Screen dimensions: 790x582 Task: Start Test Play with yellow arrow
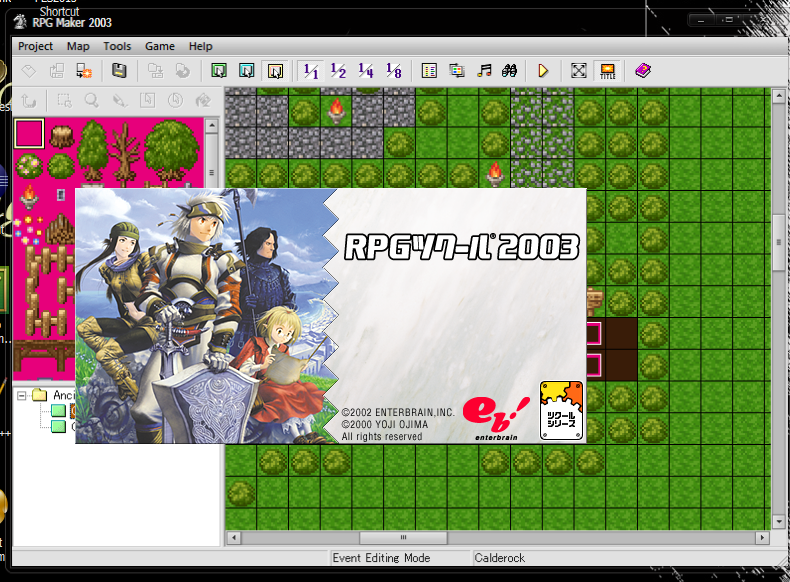tap(543, 71)
